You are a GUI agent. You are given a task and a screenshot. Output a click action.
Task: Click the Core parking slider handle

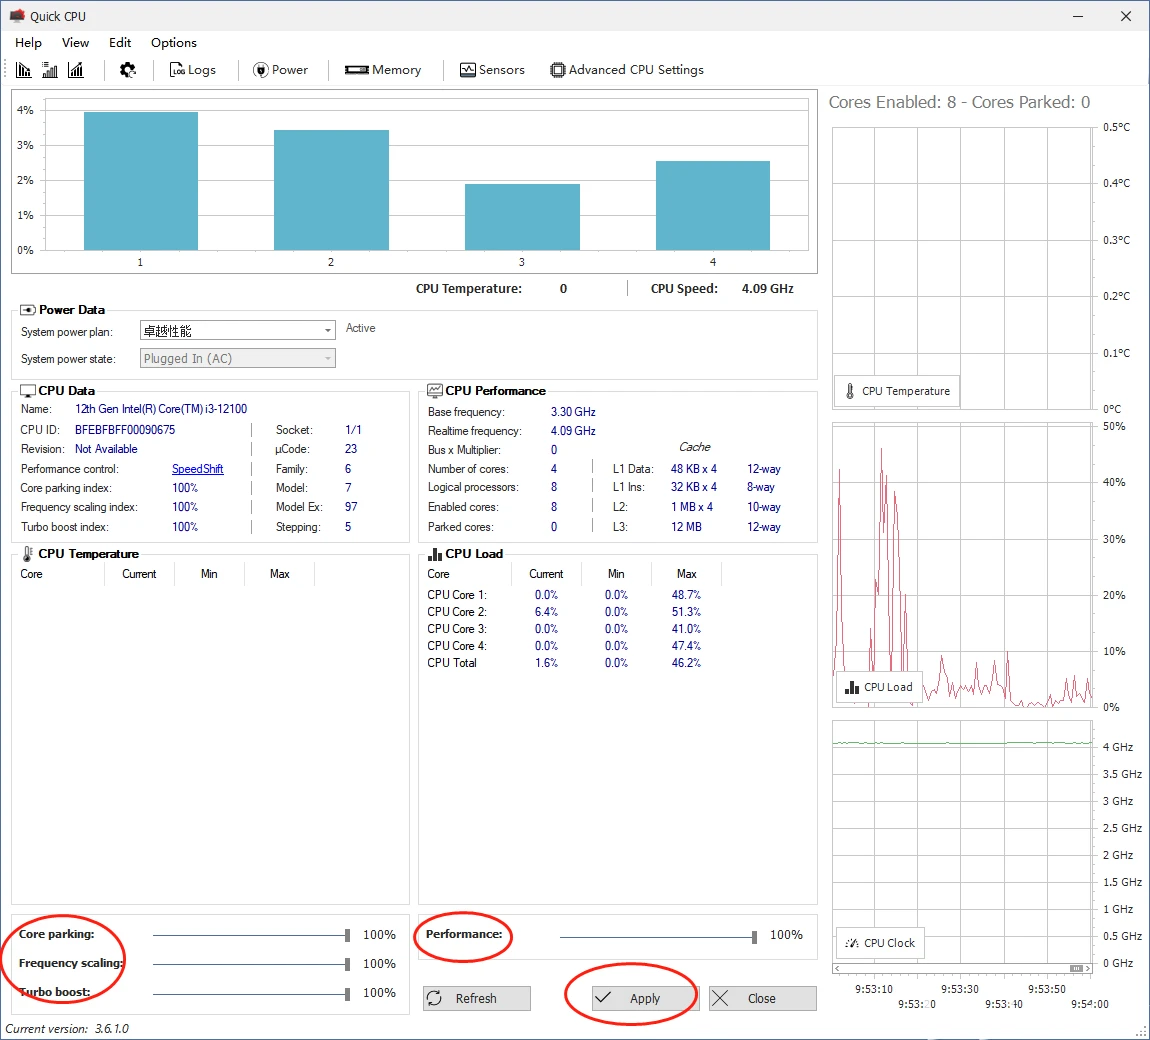[347, 934]
